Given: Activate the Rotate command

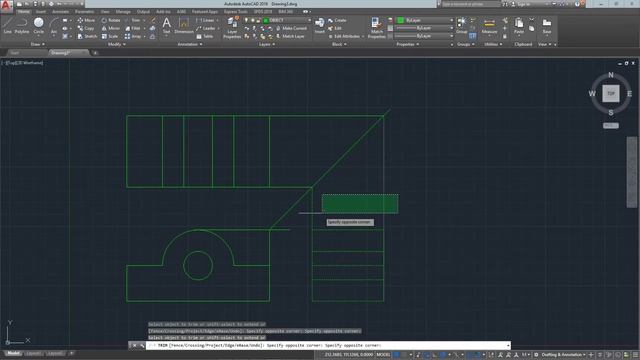Looking at the screenshot, I should 111,20.
